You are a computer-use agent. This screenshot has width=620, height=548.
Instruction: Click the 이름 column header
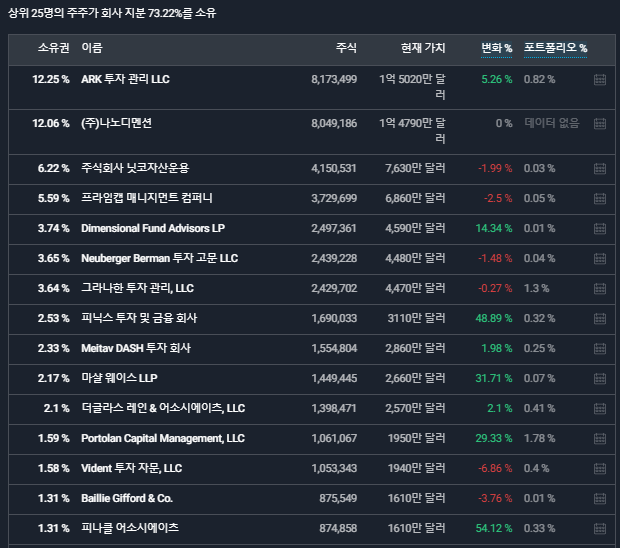(92, 48)
